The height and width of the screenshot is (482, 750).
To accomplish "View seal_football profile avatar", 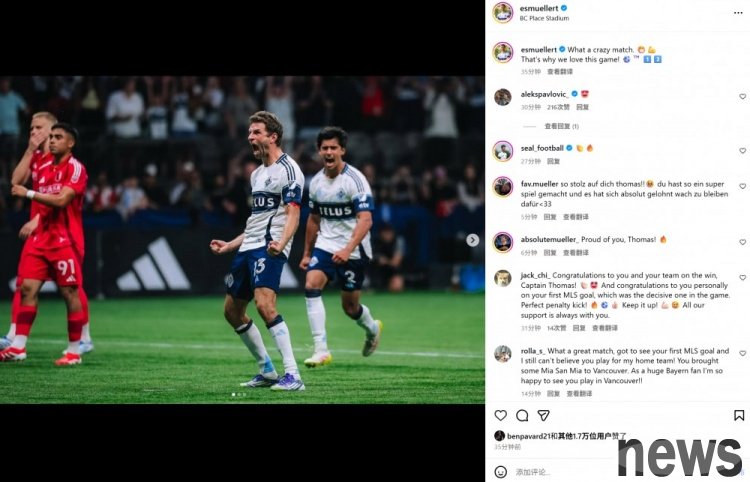I will tap(503, 152).
